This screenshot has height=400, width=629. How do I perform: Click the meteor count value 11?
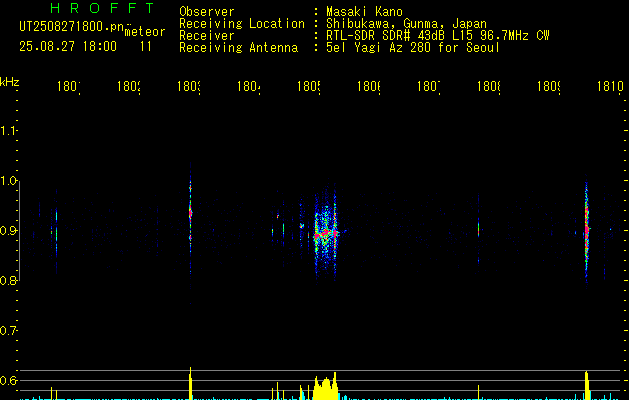click(x=146, y=47)
